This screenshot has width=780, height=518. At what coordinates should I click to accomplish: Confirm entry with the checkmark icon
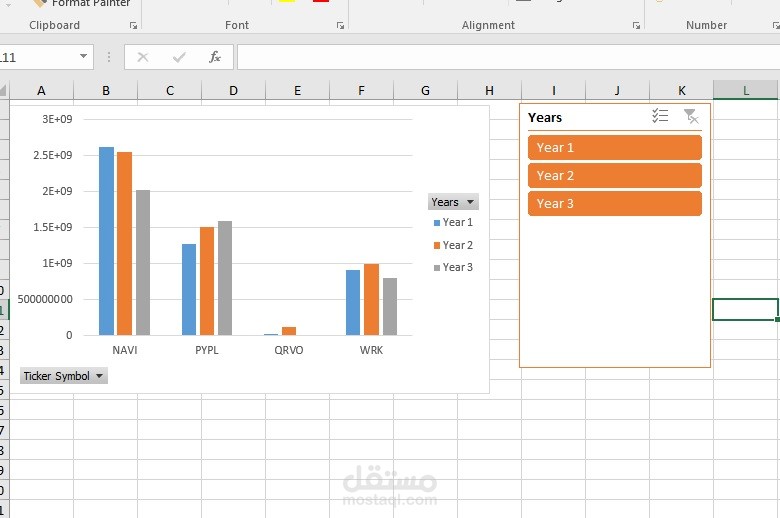(x=179, y=57)
